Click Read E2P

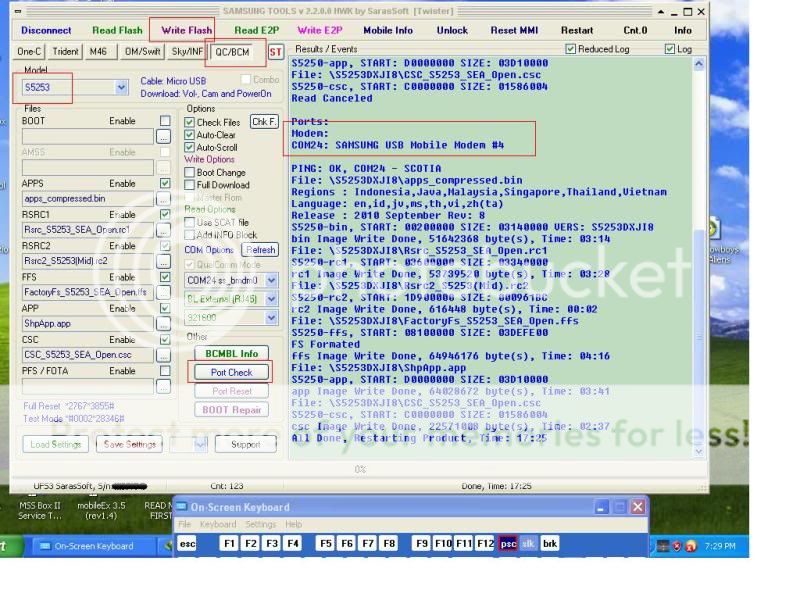pyautogui.click(x=257, y=31)
